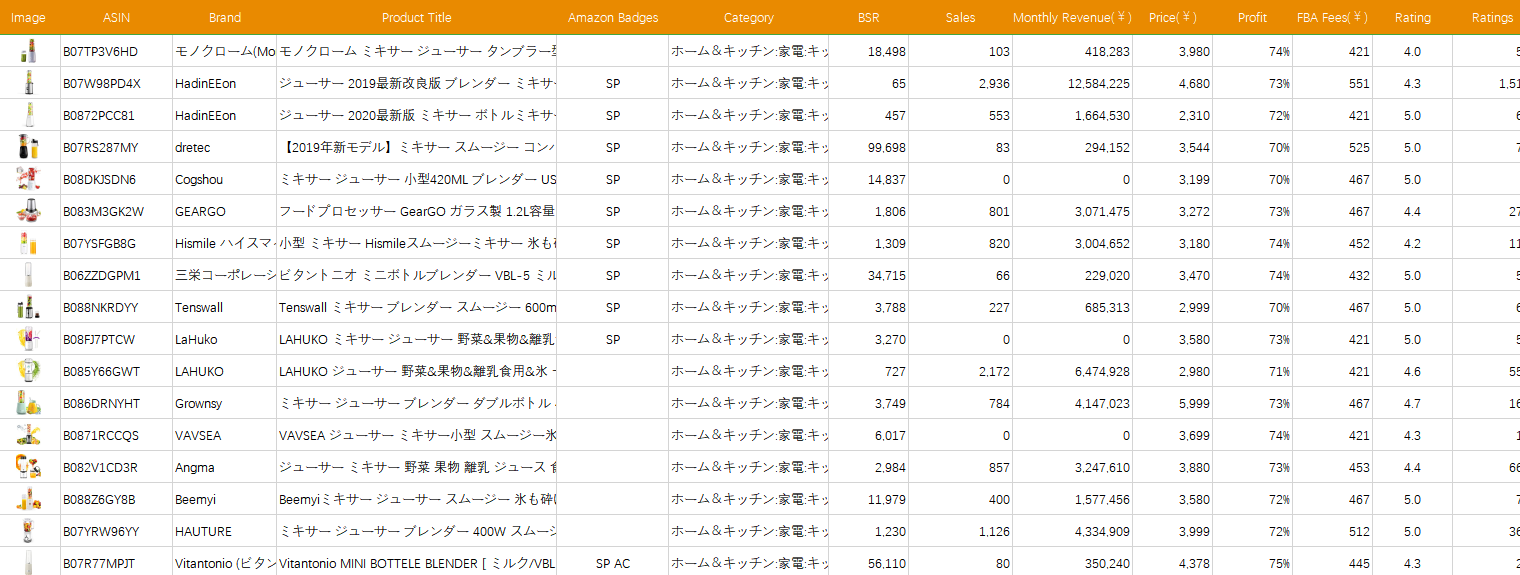This screenshot has height=575, width=1520.
Task: Open the Cogshou product thumbnail
Action: point(27,179)
